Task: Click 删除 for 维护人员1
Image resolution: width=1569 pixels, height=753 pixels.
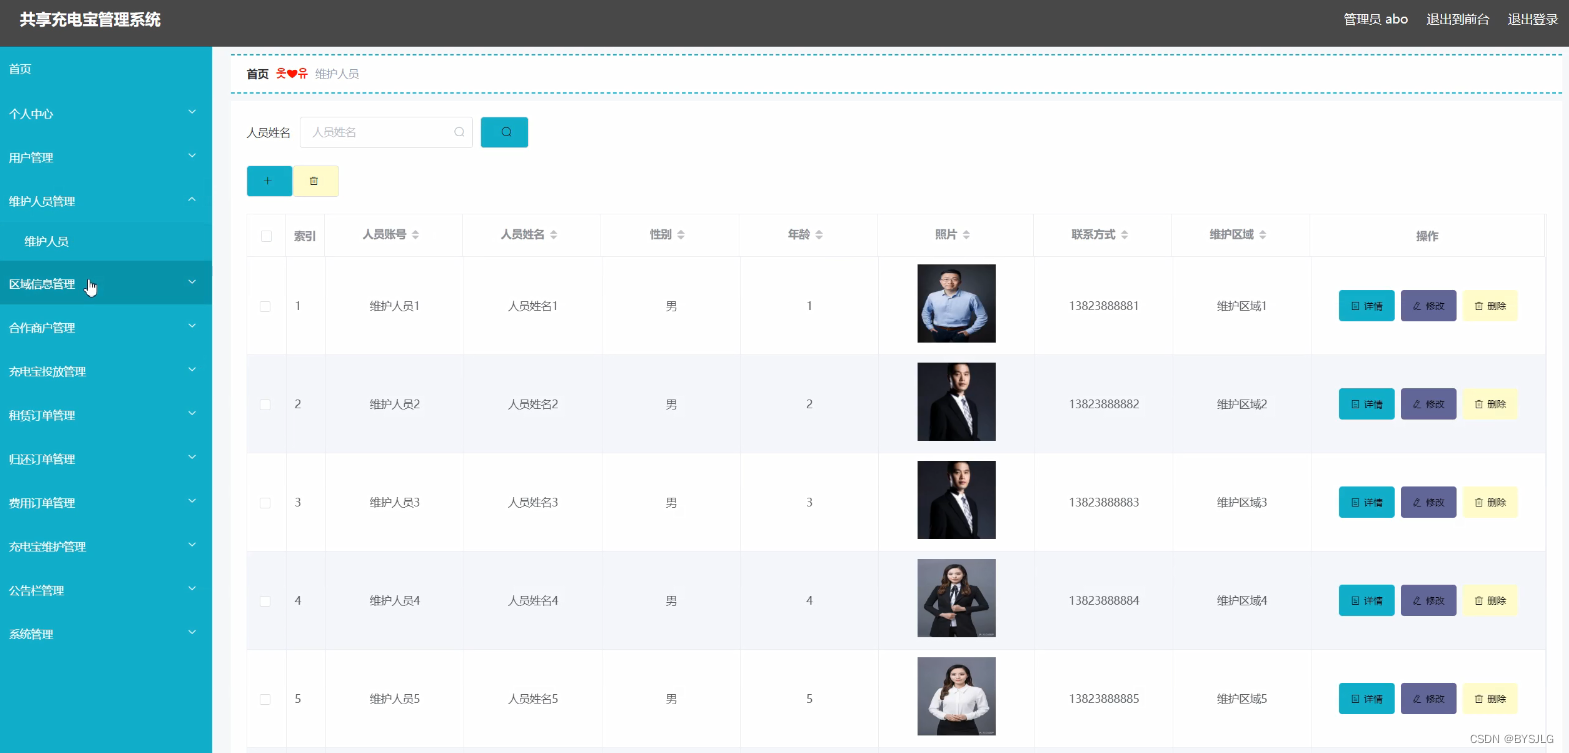Action: click(1490, 306)
